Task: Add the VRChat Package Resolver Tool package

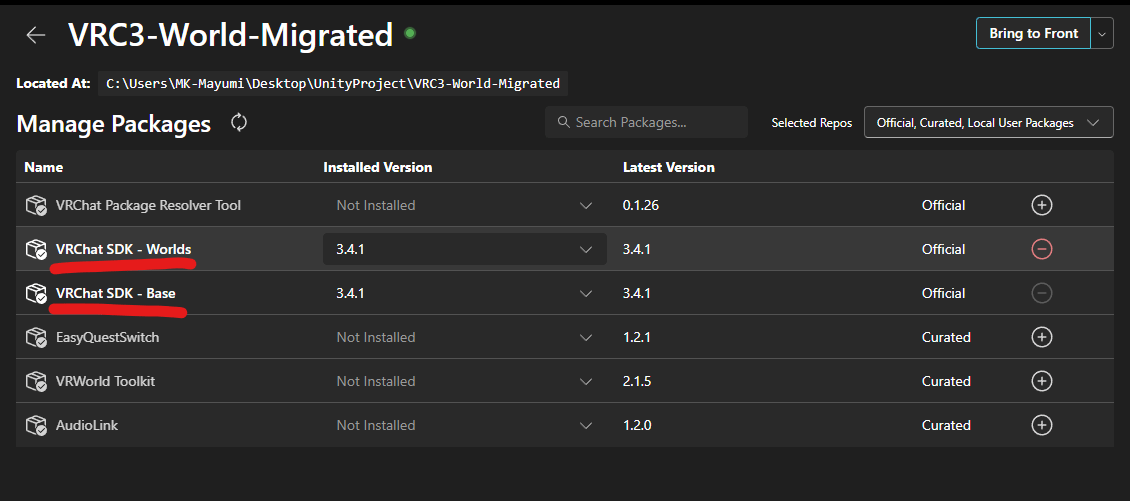Action: point(1041,205)
